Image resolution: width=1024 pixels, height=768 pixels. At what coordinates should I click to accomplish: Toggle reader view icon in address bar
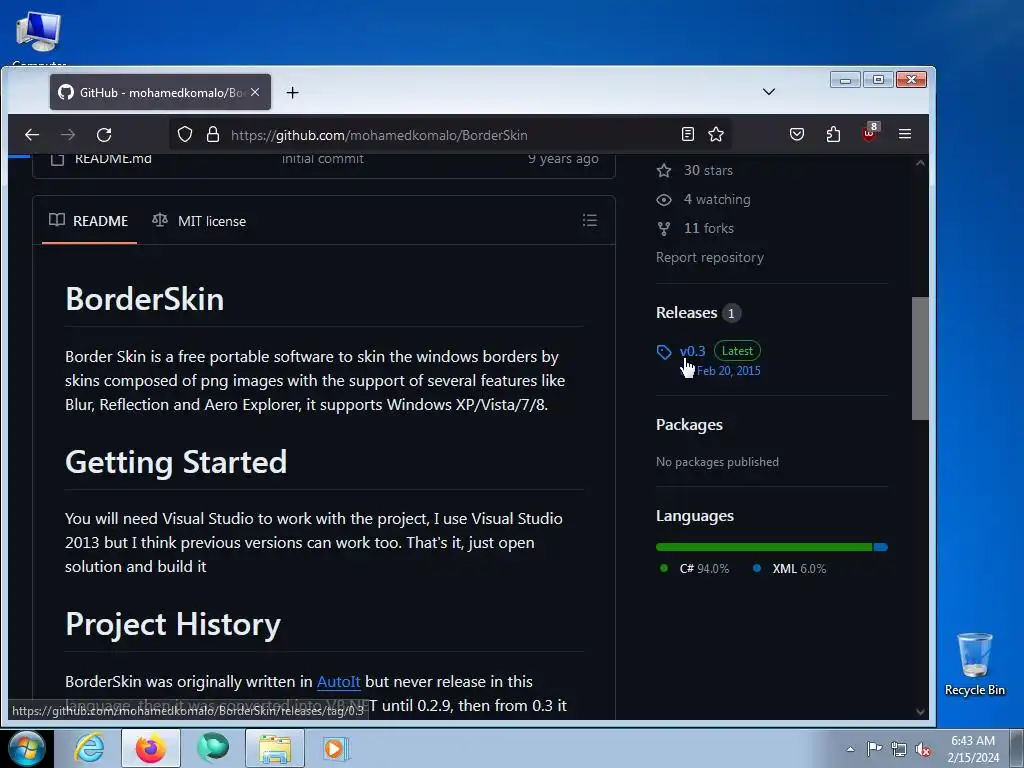coord(688,135)
